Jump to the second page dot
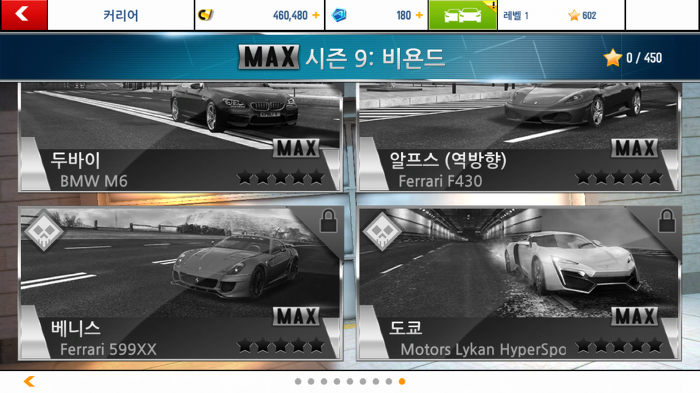This screenshot has height=393, width=700. tap(311, 381)
